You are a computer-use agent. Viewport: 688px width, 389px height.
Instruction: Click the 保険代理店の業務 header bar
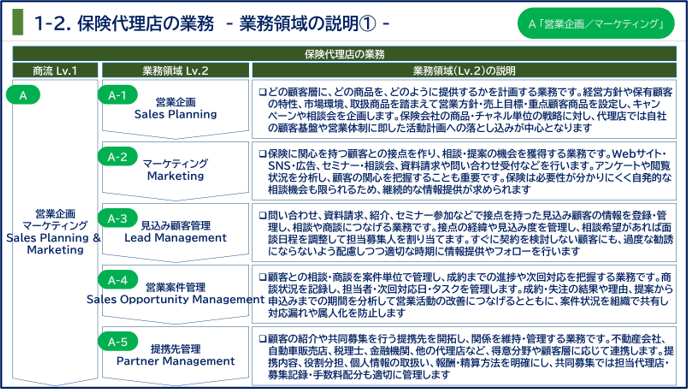[344, 54]
